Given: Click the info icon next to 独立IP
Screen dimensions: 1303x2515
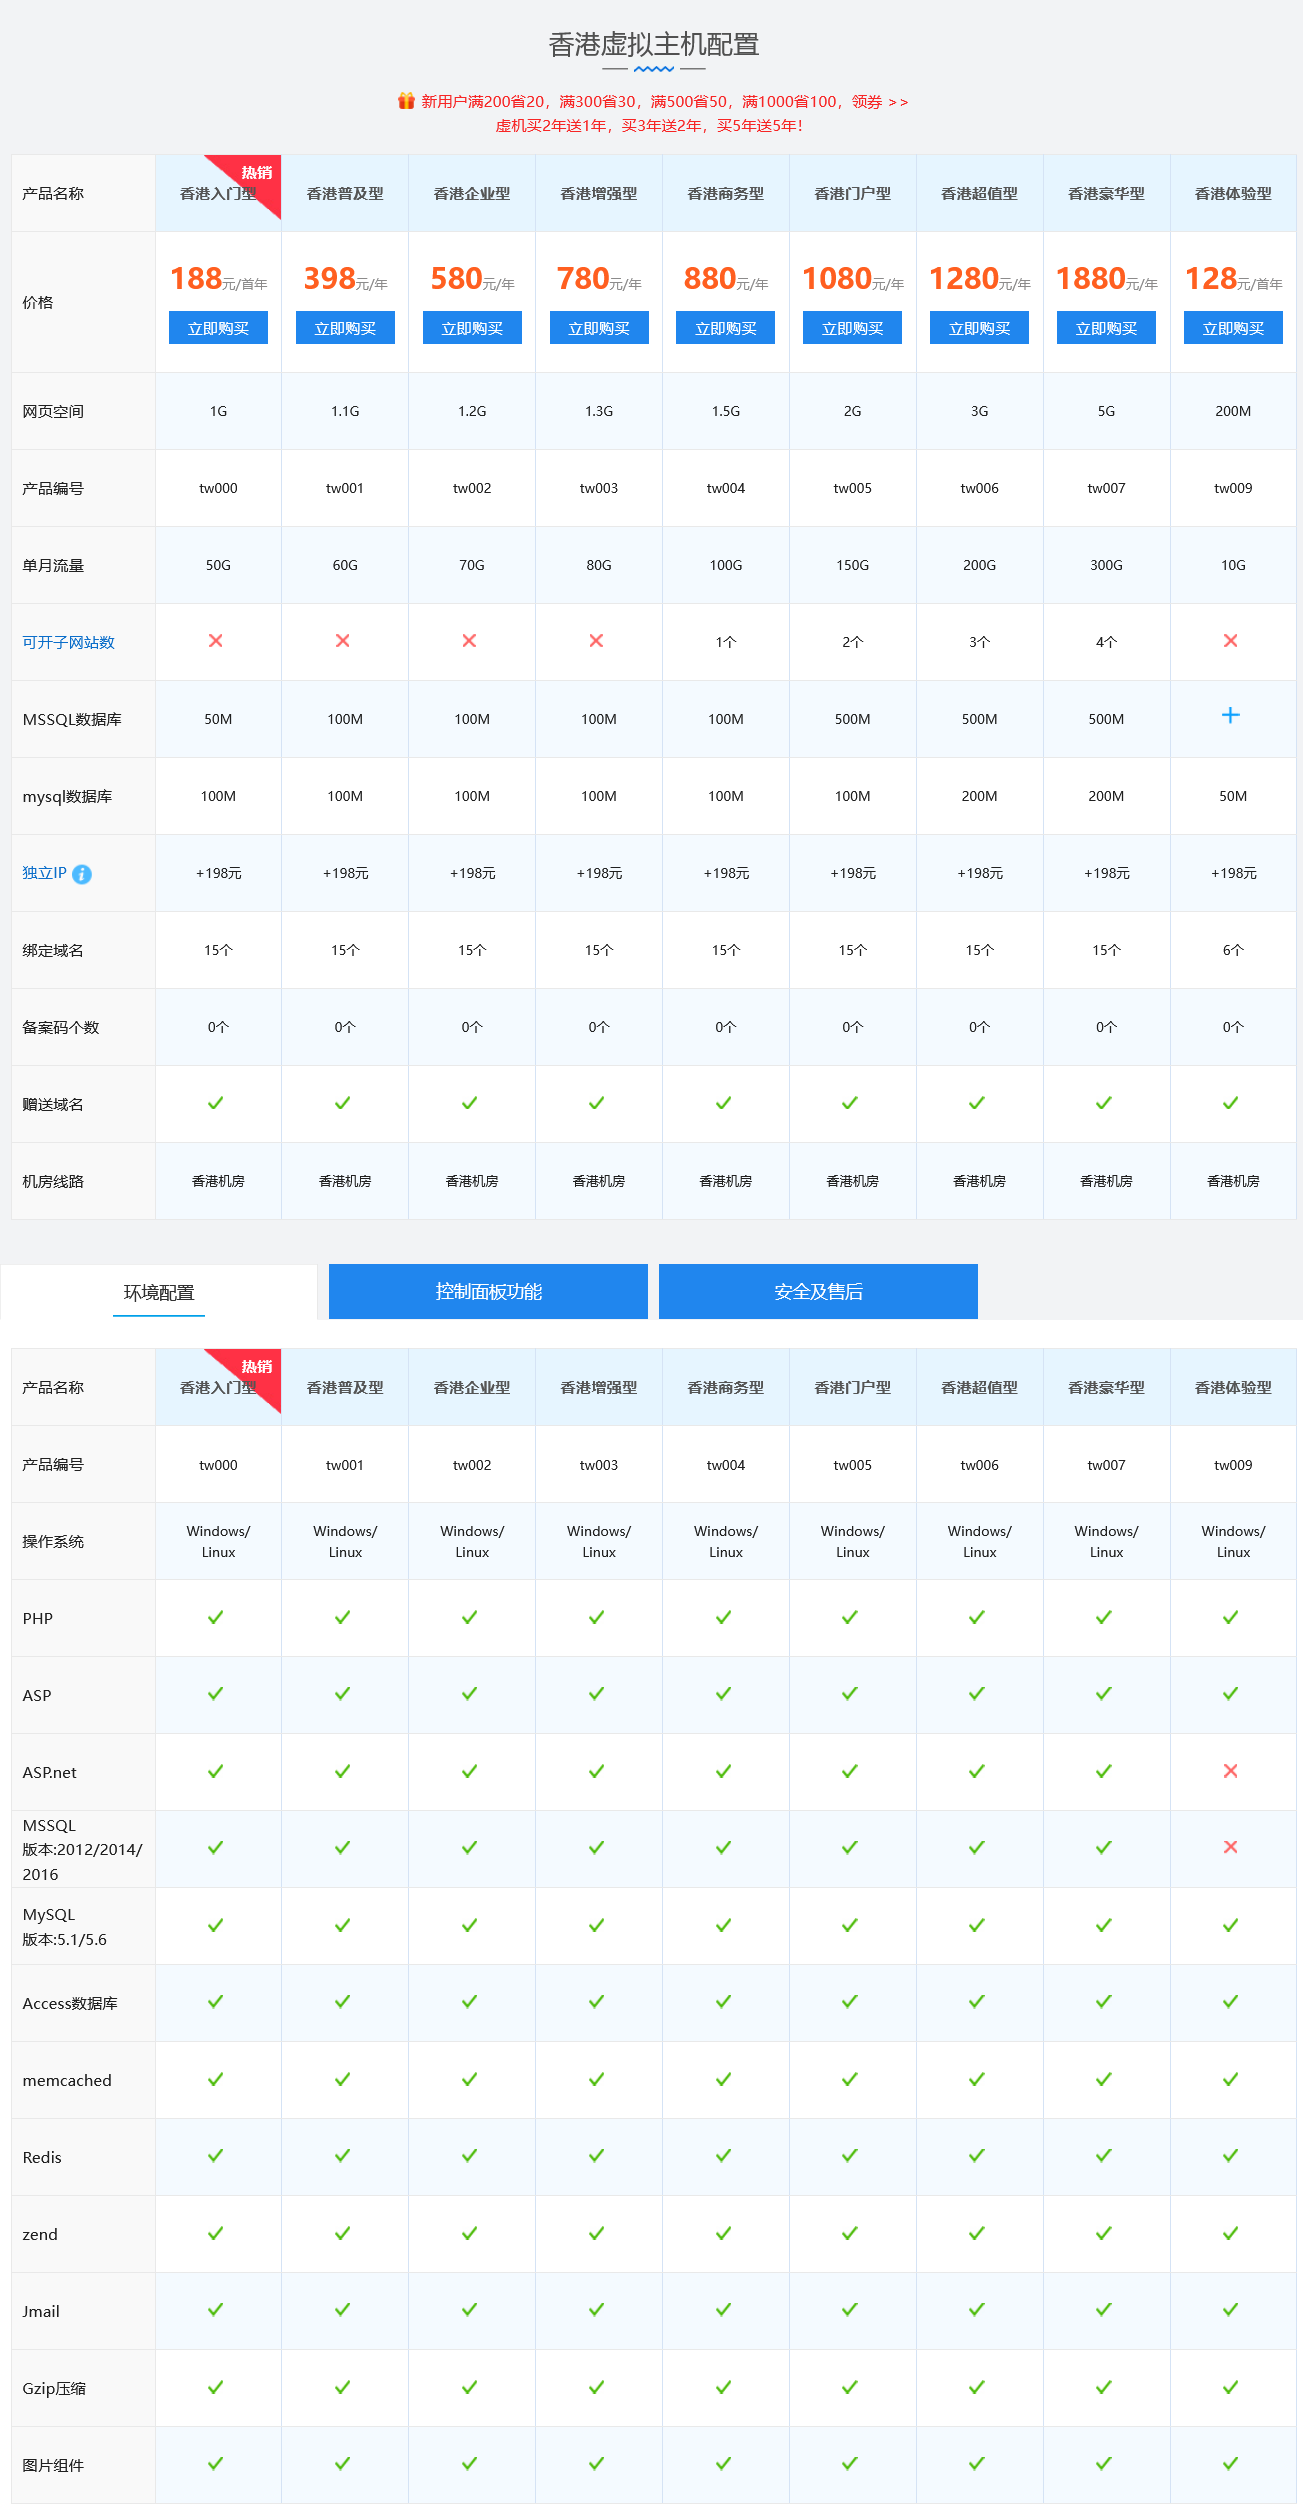Looking at the screenshot, I should coord(82,874).
